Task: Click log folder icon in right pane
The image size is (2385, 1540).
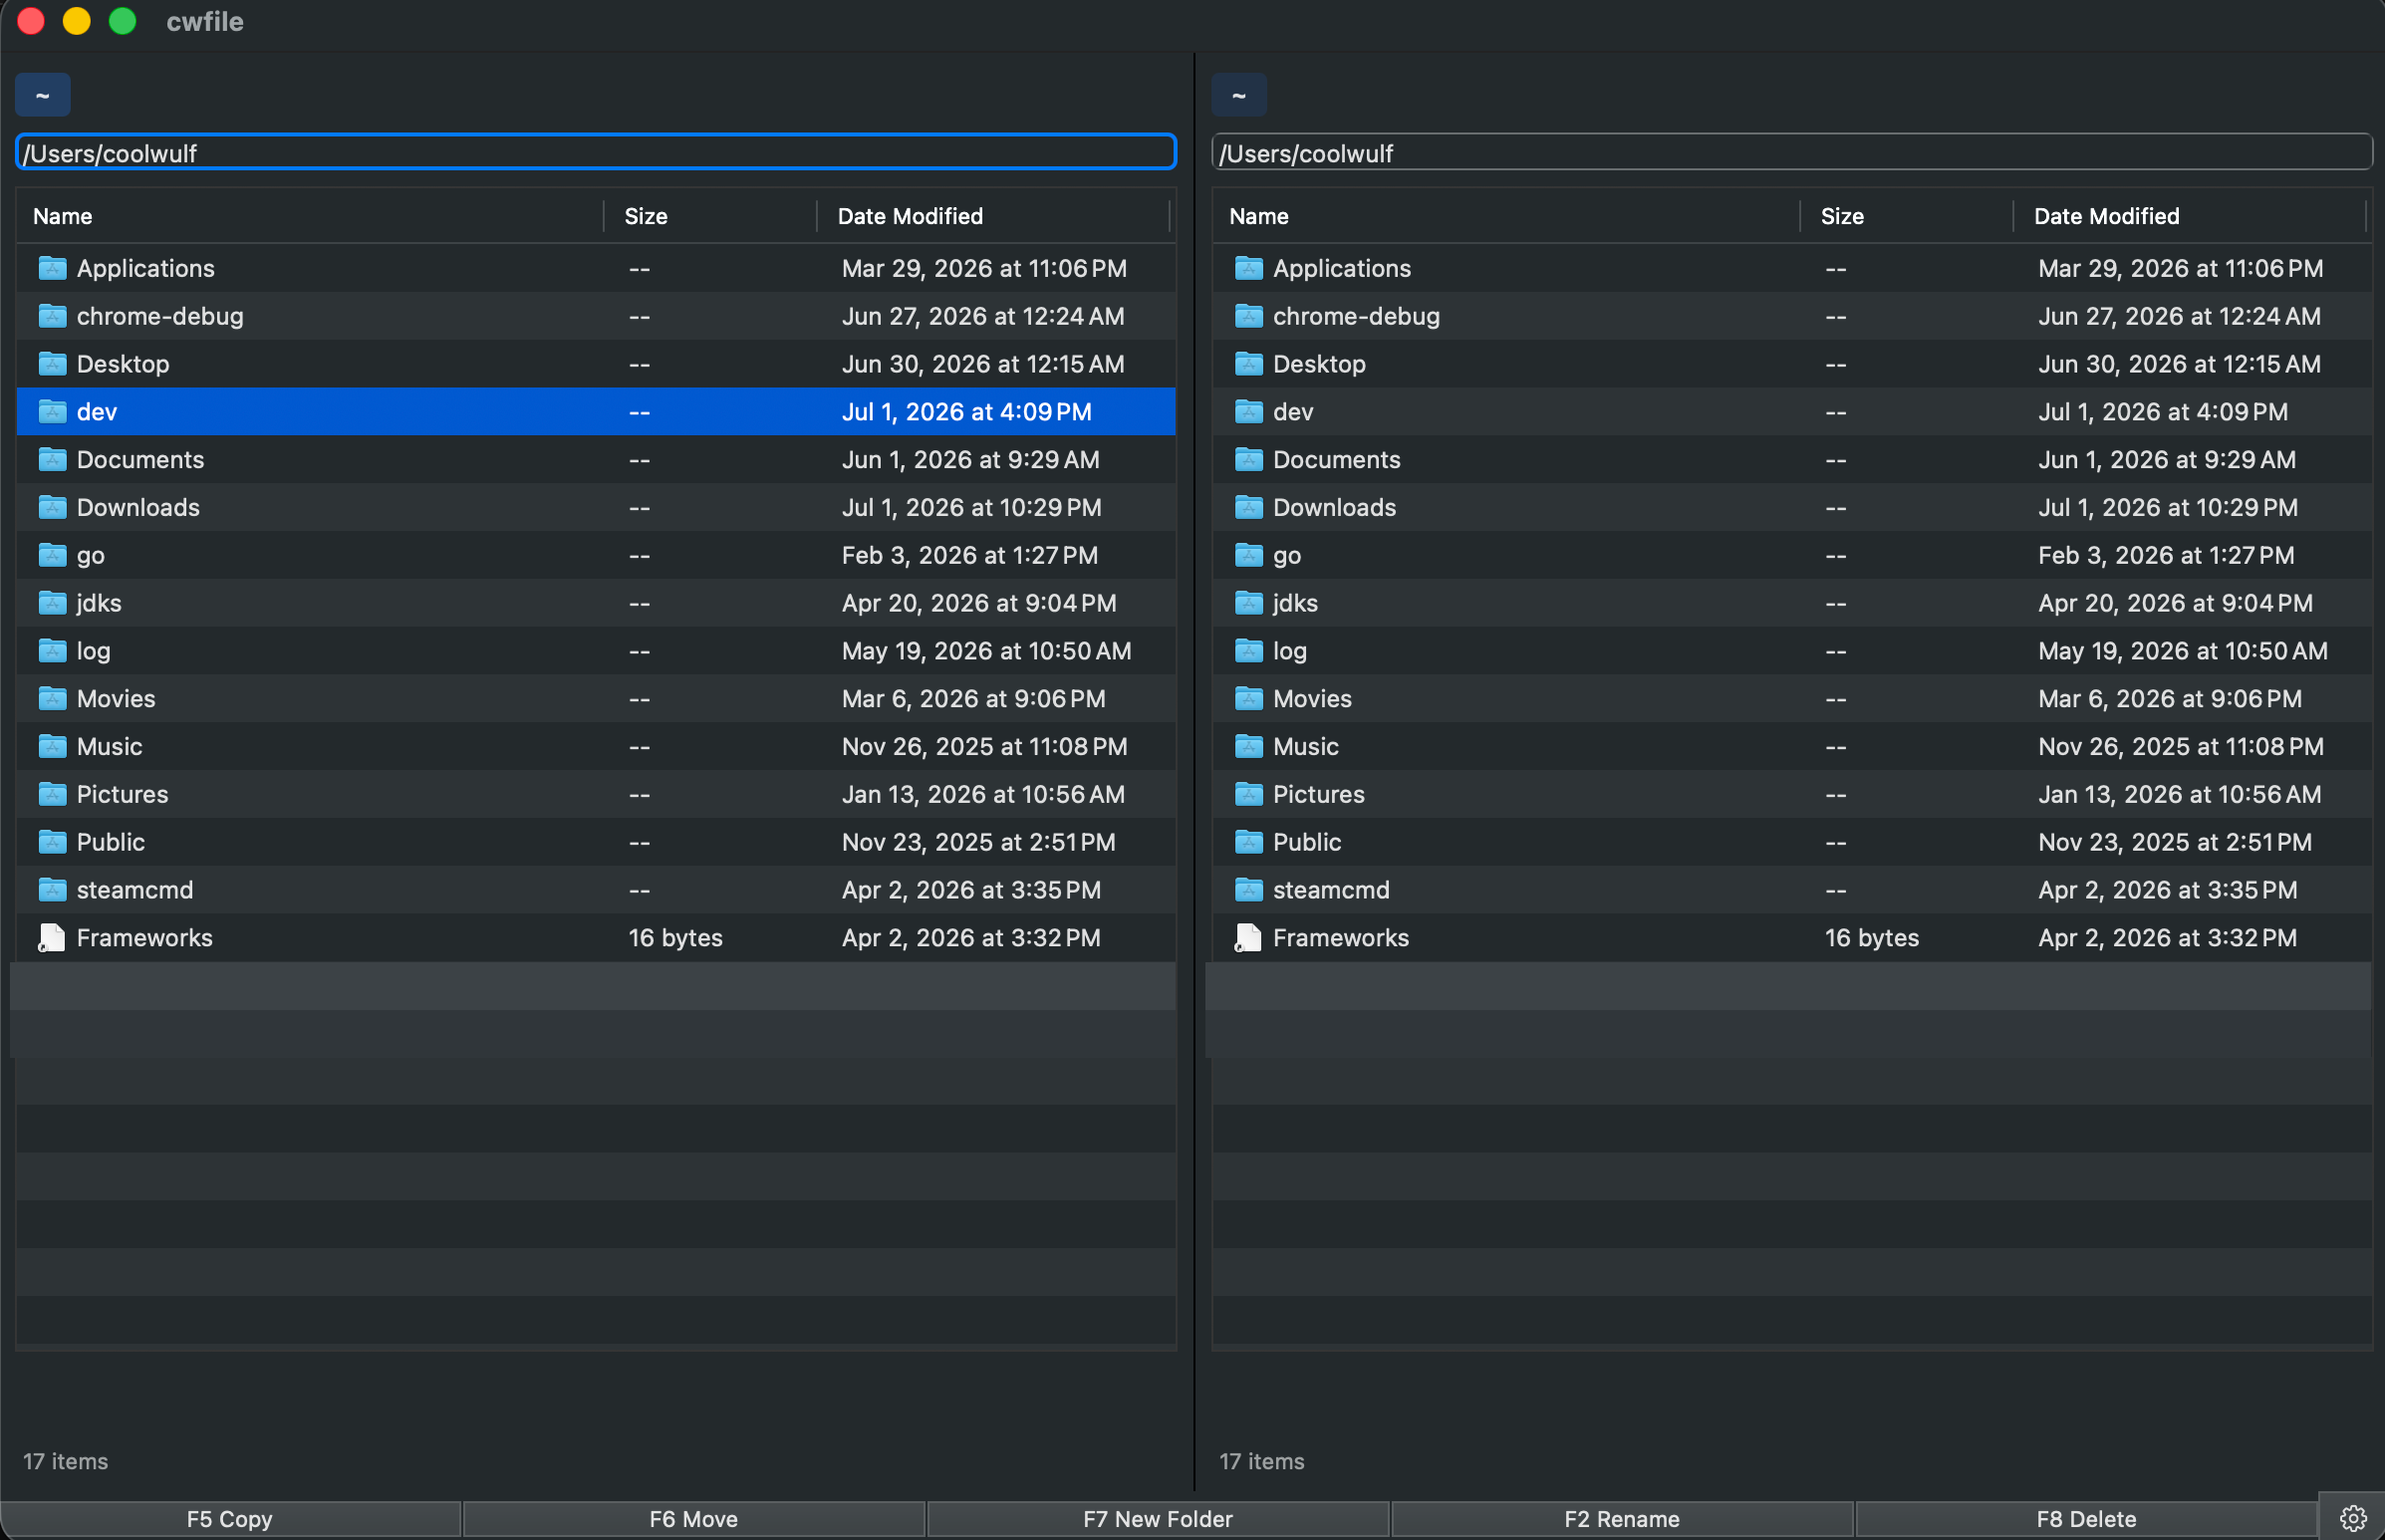Action: coord(1248,651)
